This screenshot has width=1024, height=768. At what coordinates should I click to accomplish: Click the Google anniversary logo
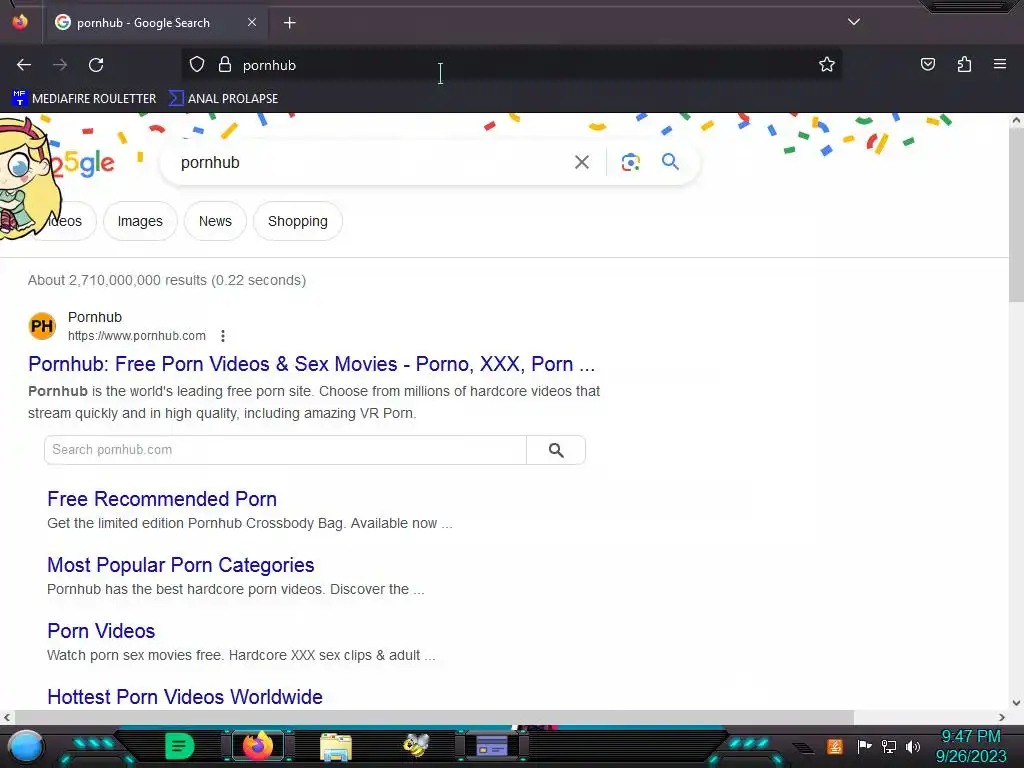coord(82,163)
